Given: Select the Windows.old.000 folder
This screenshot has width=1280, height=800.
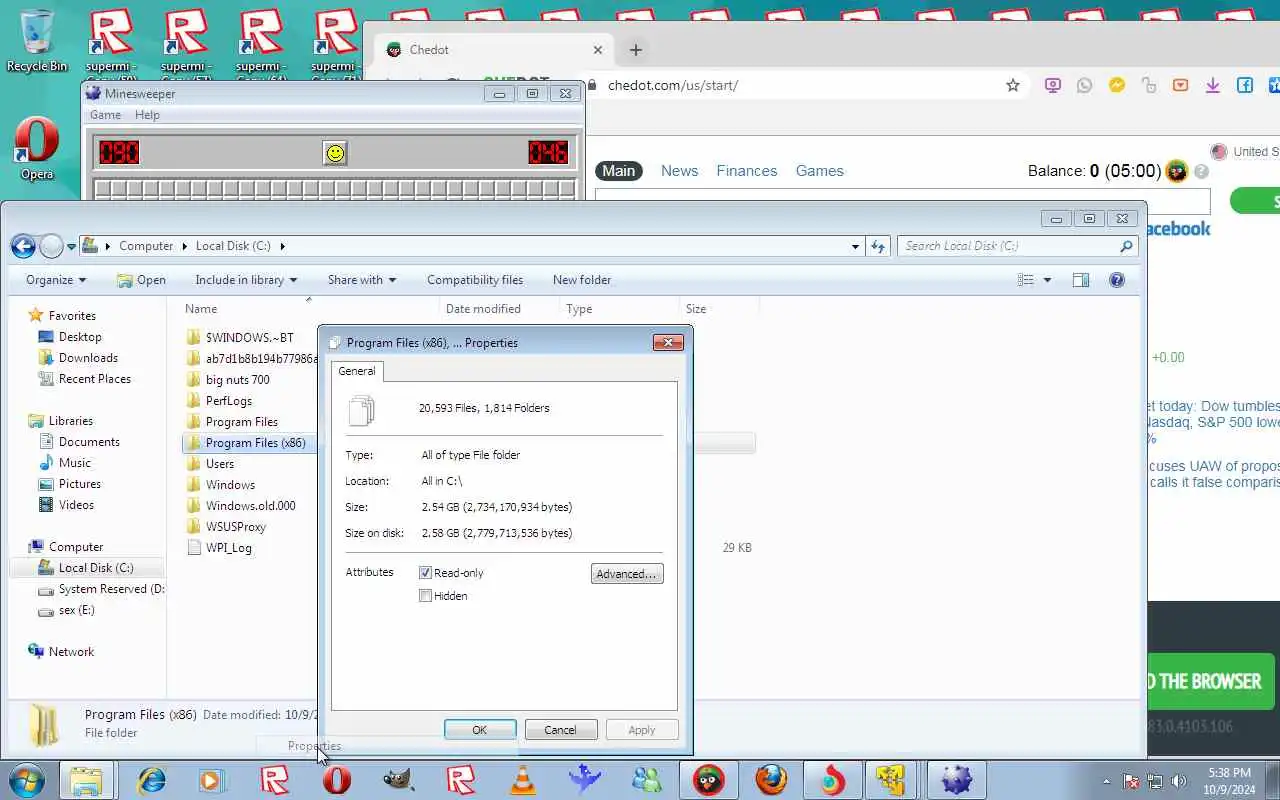Looking at the screenshot, I should (x=250, y=506).
